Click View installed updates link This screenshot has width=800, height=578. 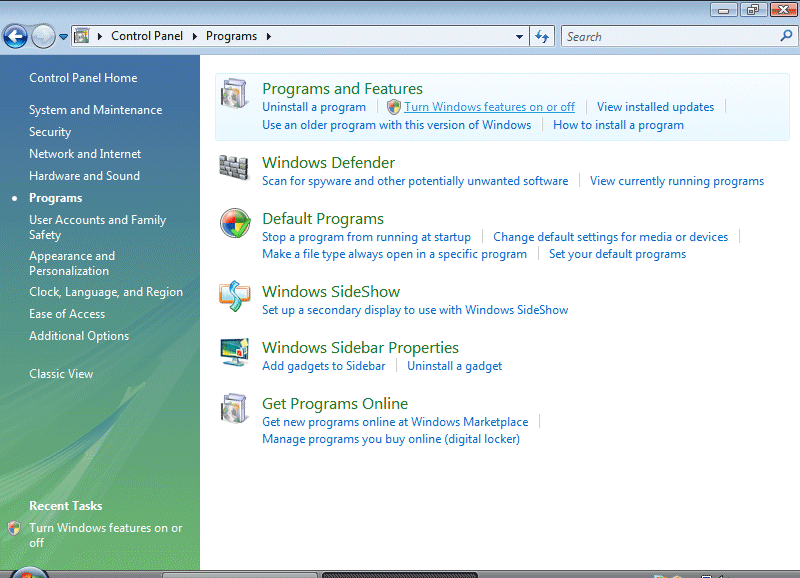655,107
